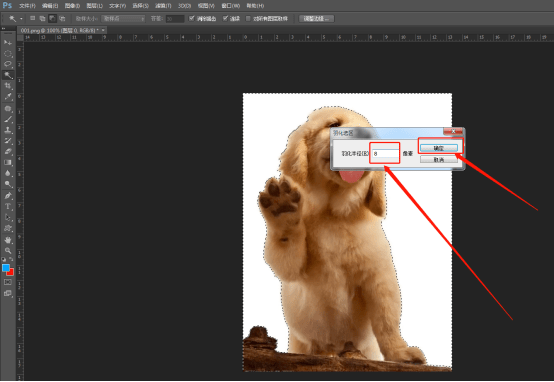554x382 pixels.
Task: Open the 取样大小 sample size dropdown
Action: pyautogui.click(x=123, y=19)
